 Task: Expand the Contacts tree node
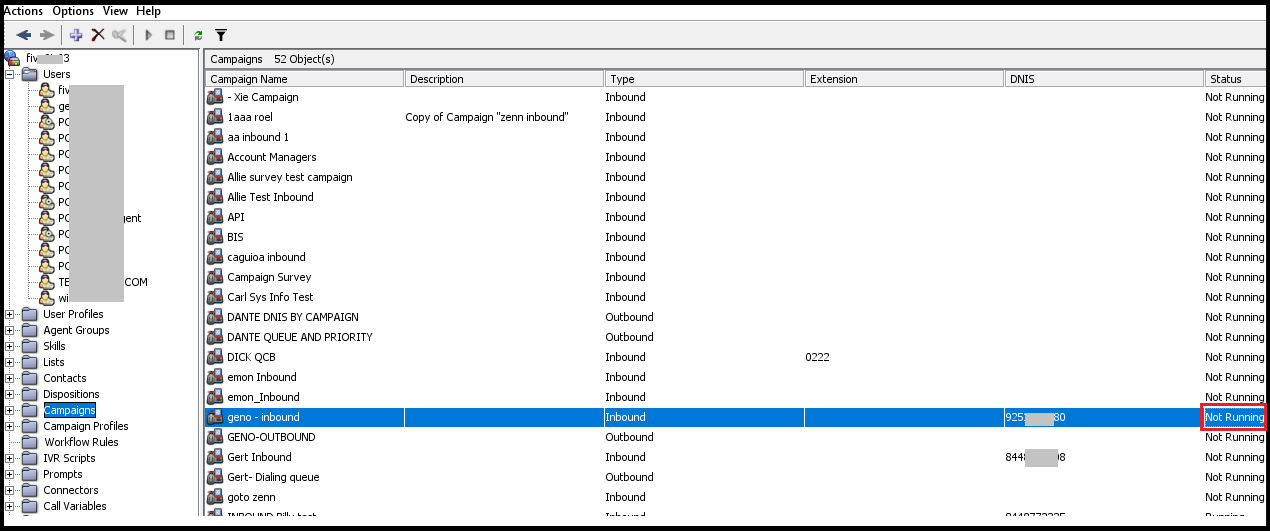click(10, 378)
